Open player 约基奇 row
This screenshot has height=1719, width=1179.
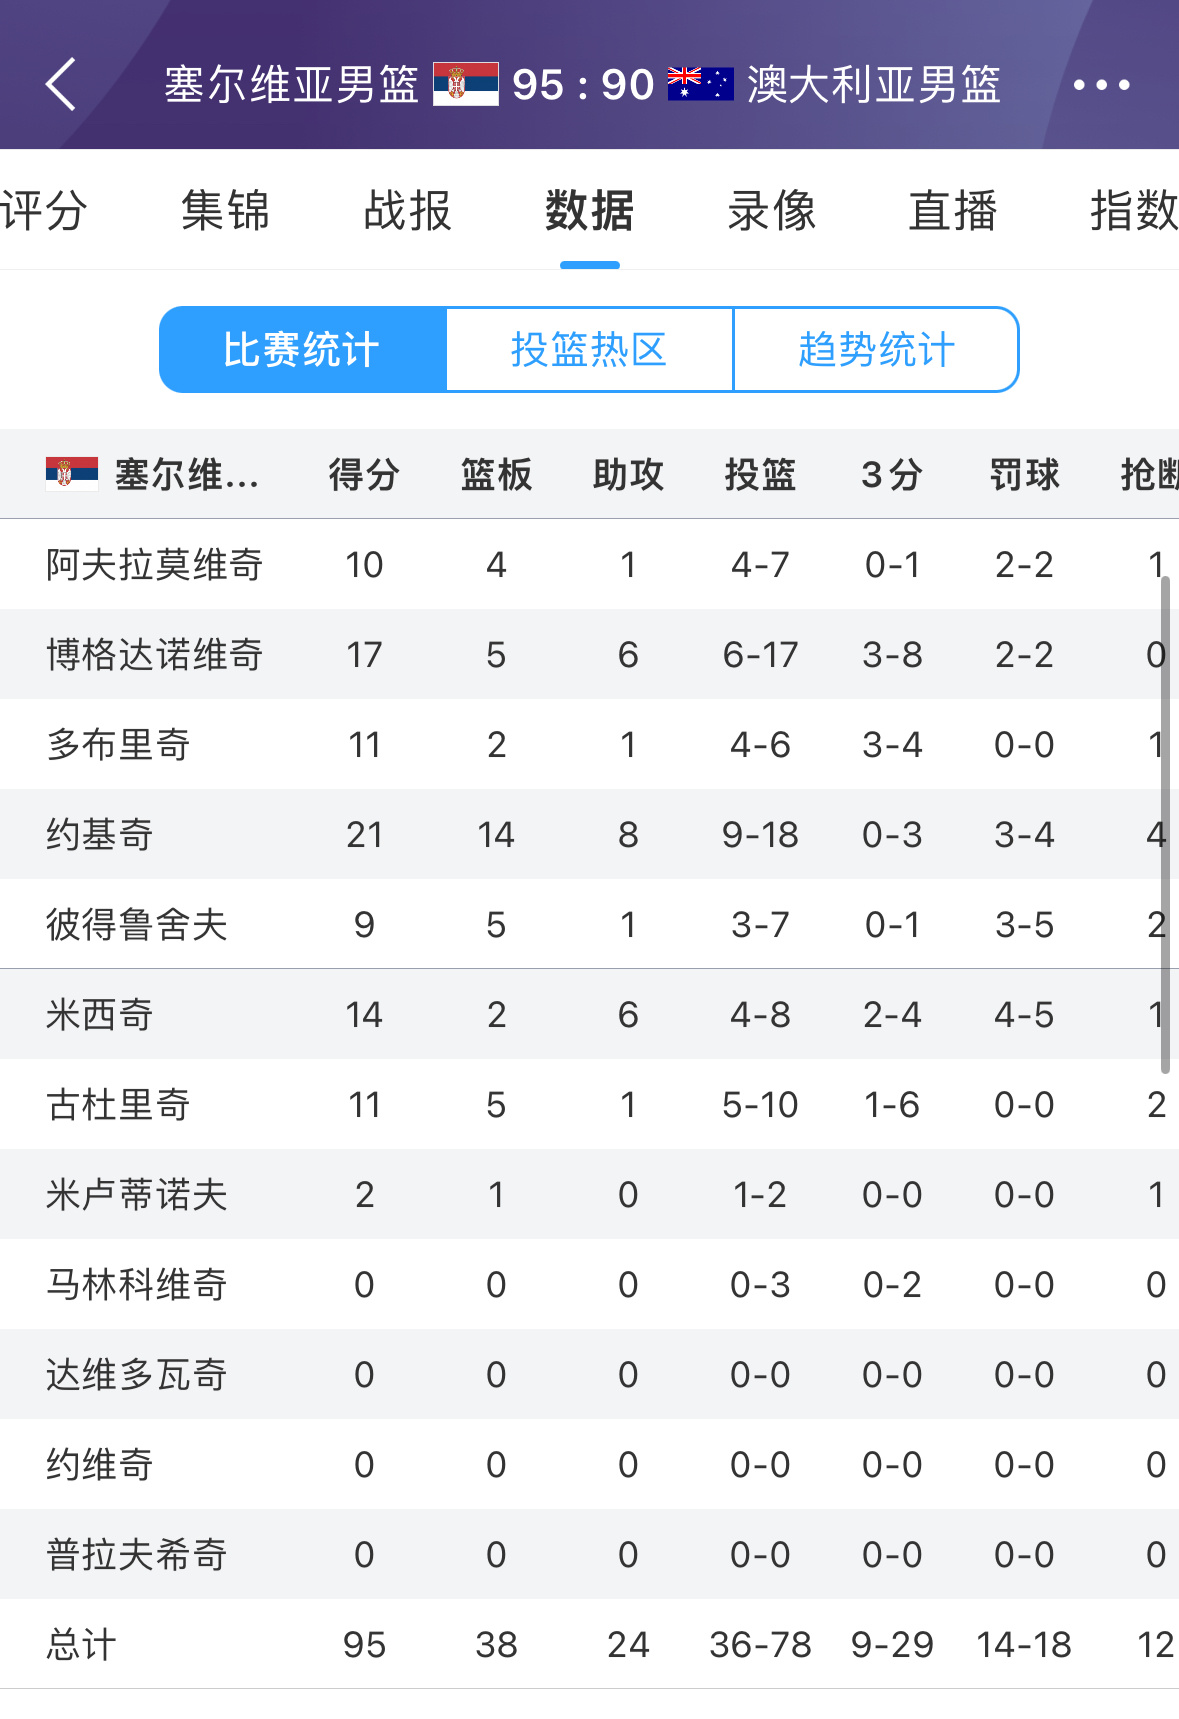click(100, 834)
